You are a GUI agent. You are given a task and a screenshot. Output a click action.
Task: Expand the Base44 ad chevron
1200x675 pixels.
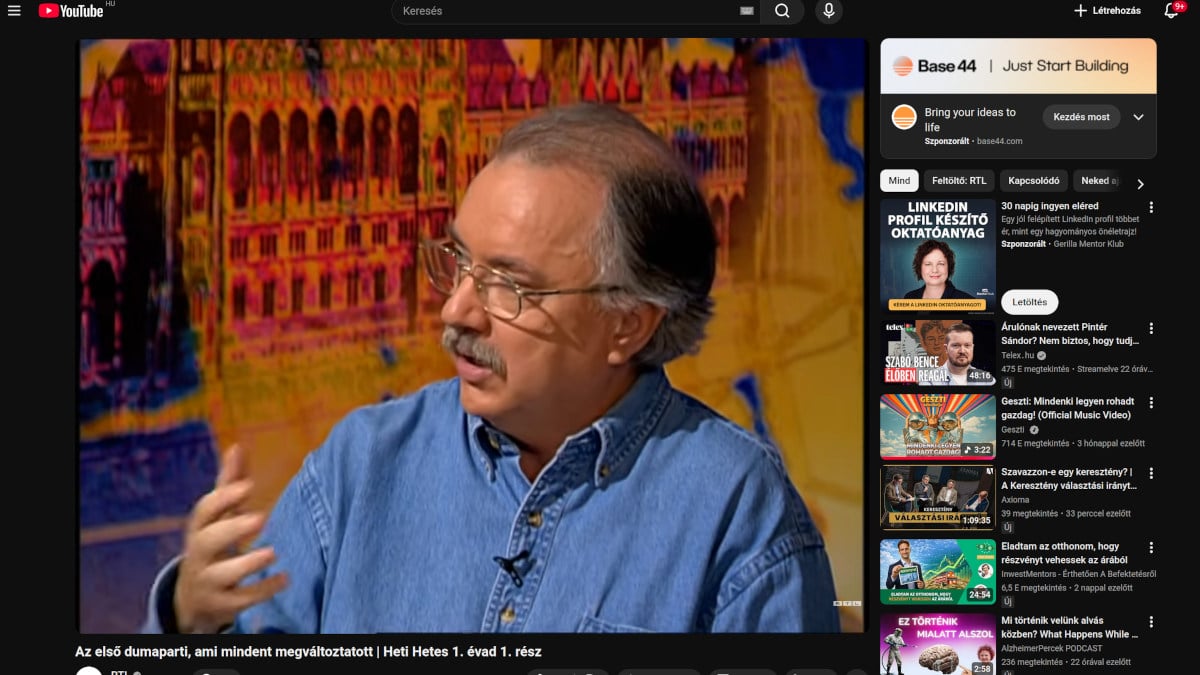(x=1138, y=117)
